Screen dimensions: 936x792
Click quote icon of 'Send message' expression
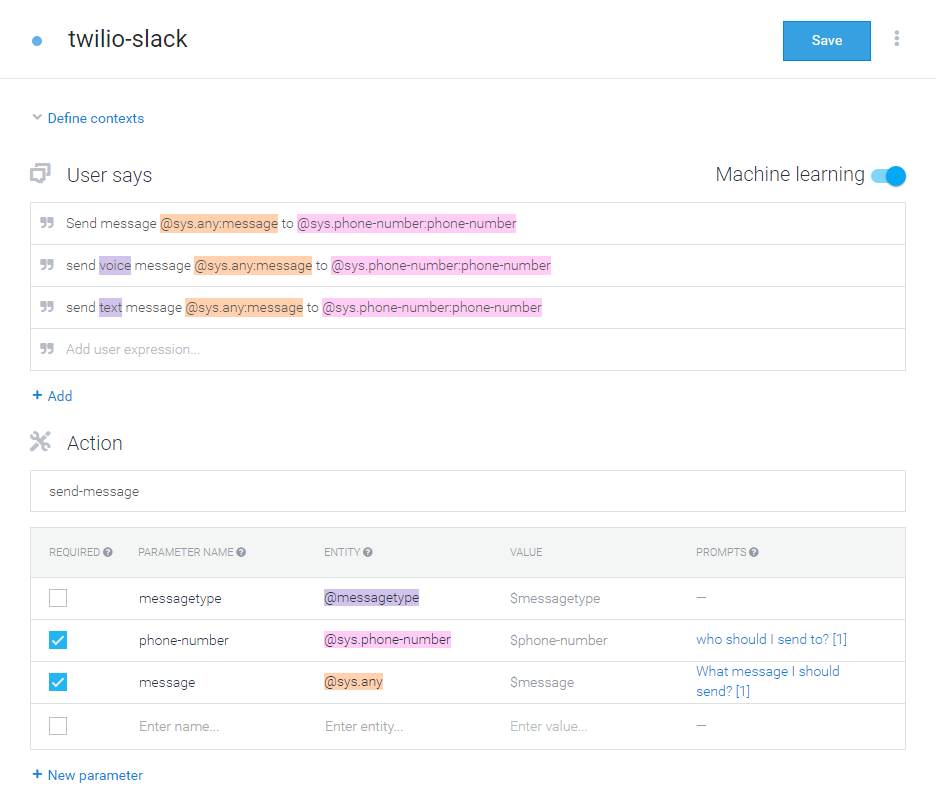[x=47, y=223]
